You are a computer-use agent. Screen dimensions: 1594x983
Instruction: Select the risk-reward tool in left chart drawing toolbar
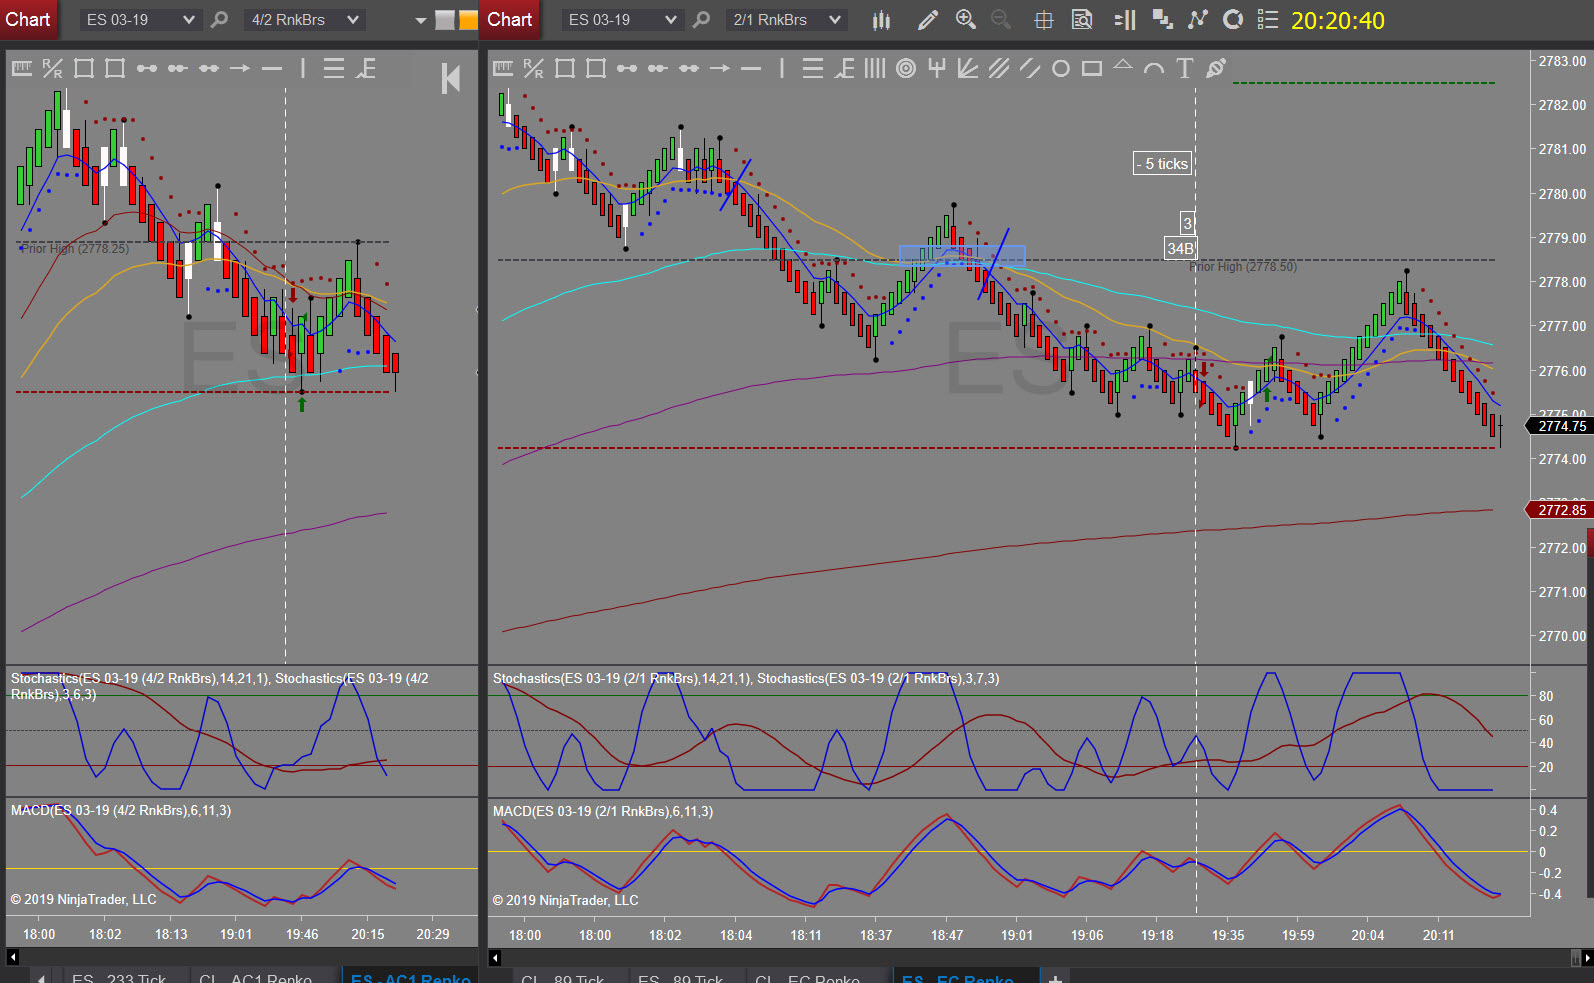(53, 68)
